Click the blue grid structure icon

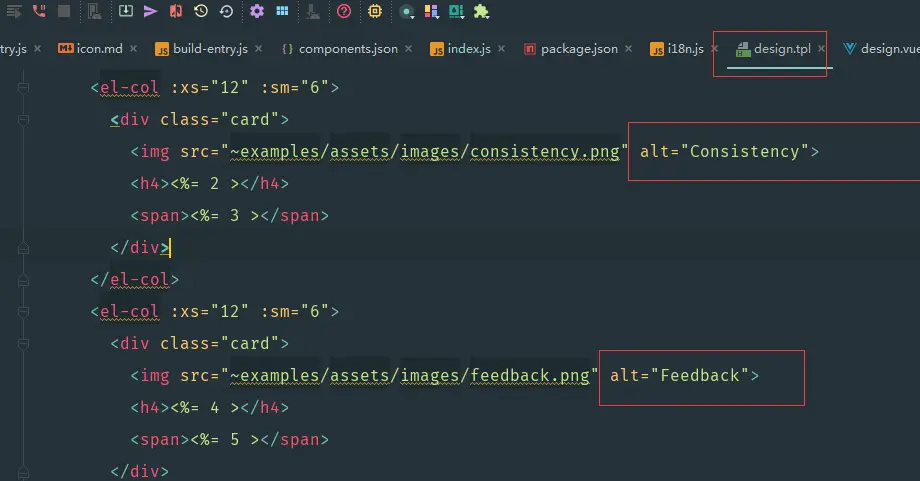pyautogui.click(x=282, y=11)
